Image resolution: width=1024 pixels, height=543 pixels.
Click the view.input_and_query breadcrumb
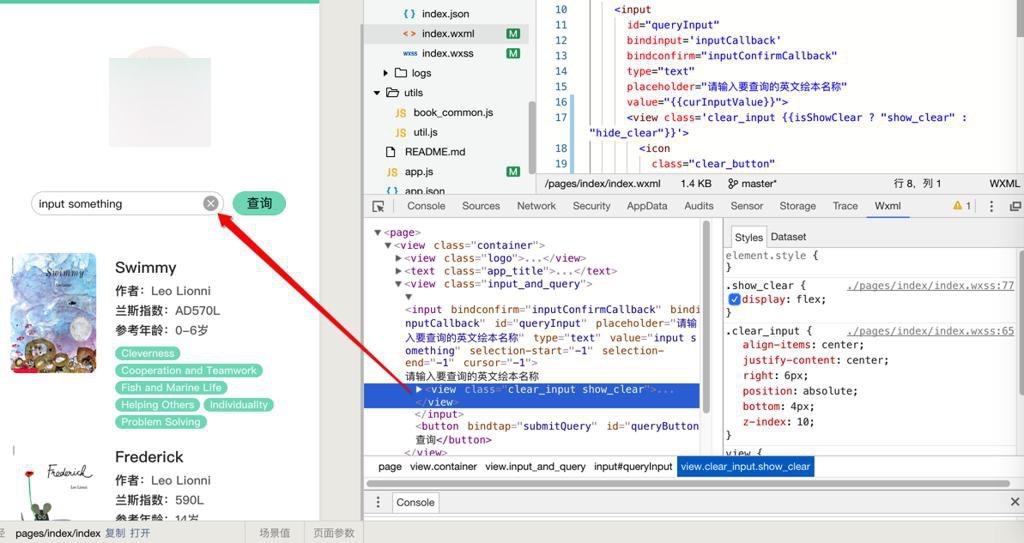click(x=536, y=467)
